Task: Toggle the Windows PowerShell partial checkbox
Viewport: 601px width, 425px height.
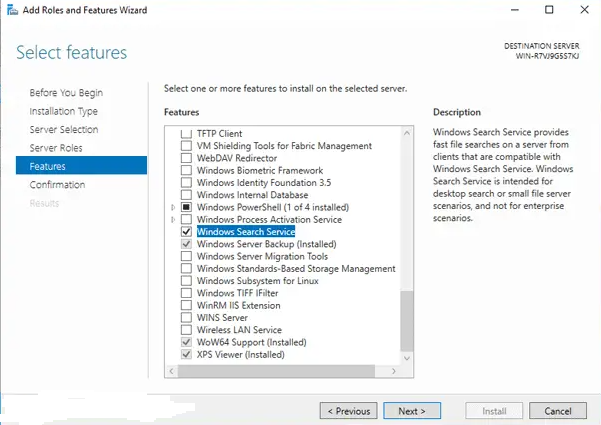Action: click(x=186, y=207)
